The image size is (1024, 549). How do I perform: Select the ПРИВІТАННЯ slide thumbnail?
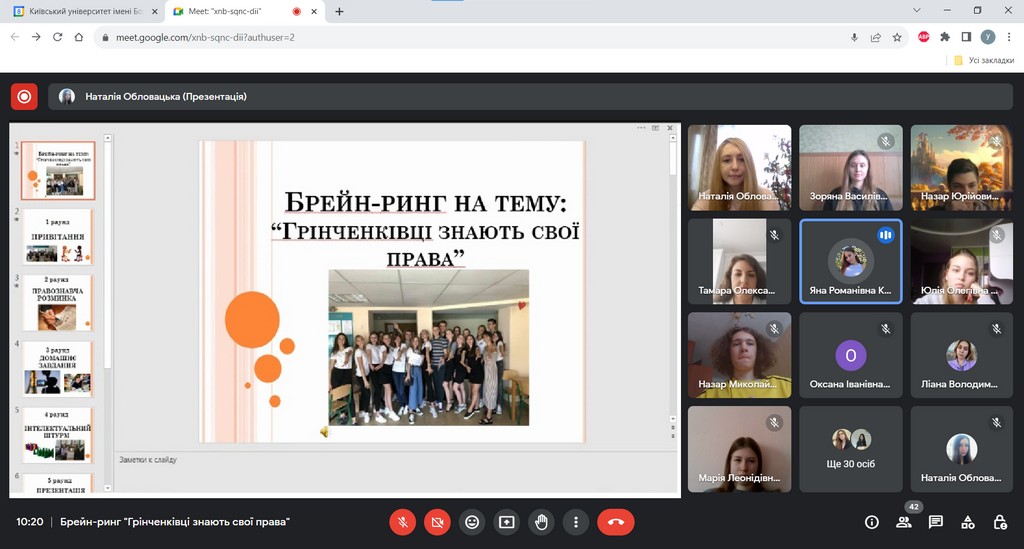click(x=58, y=236)
